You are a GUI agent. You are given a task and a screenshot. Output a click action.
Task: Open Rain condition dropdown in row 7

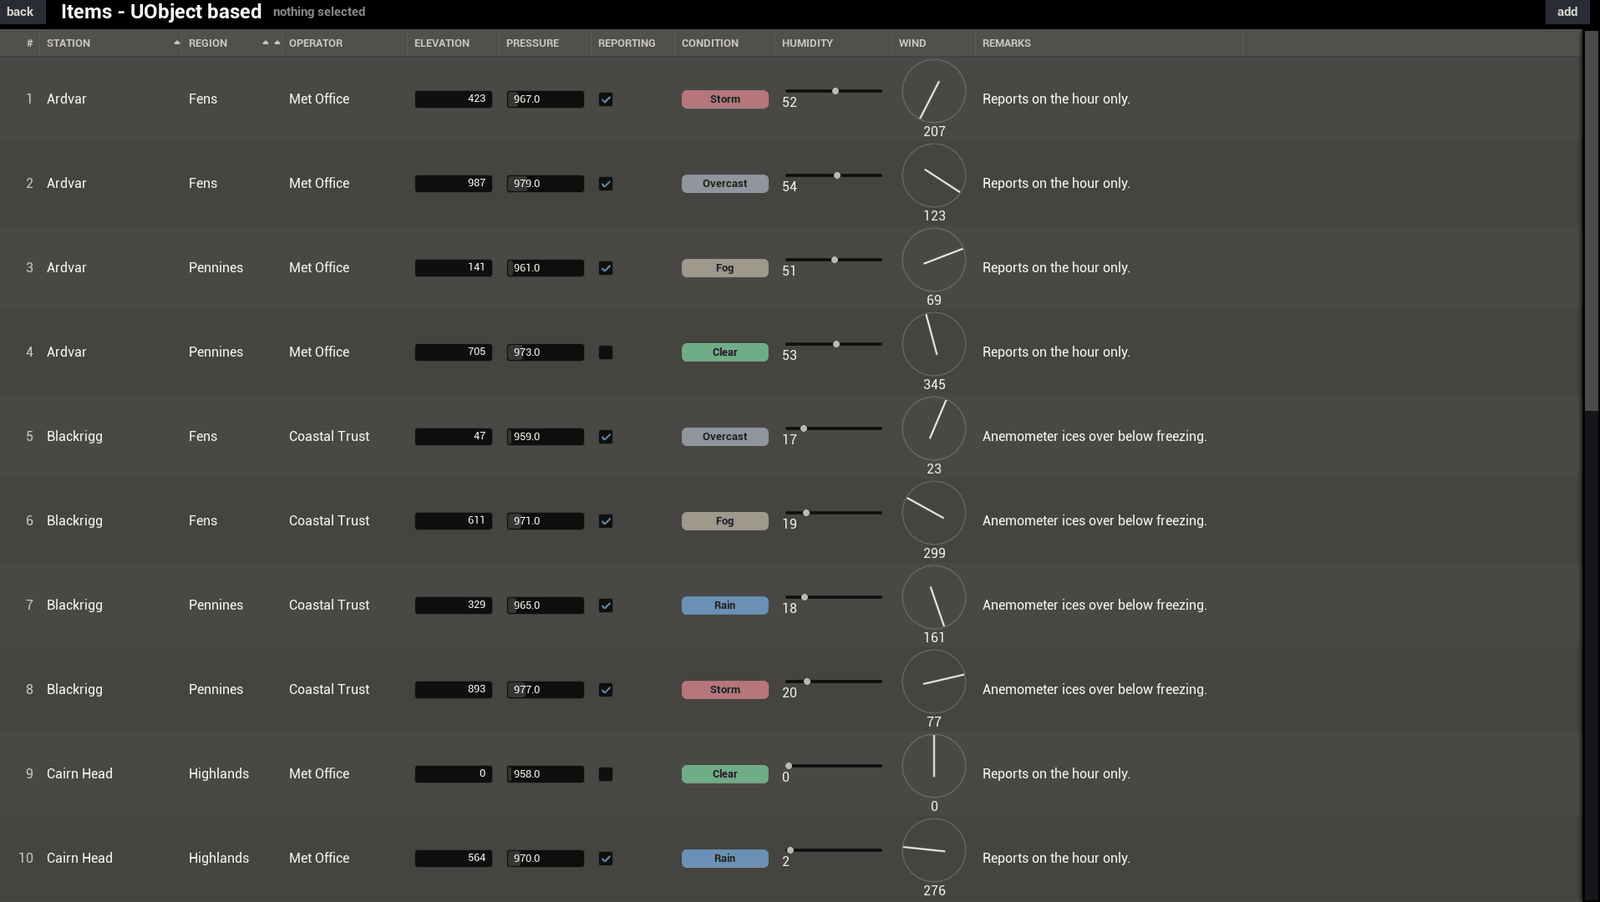pyautogui.click(x=725, y=605)
